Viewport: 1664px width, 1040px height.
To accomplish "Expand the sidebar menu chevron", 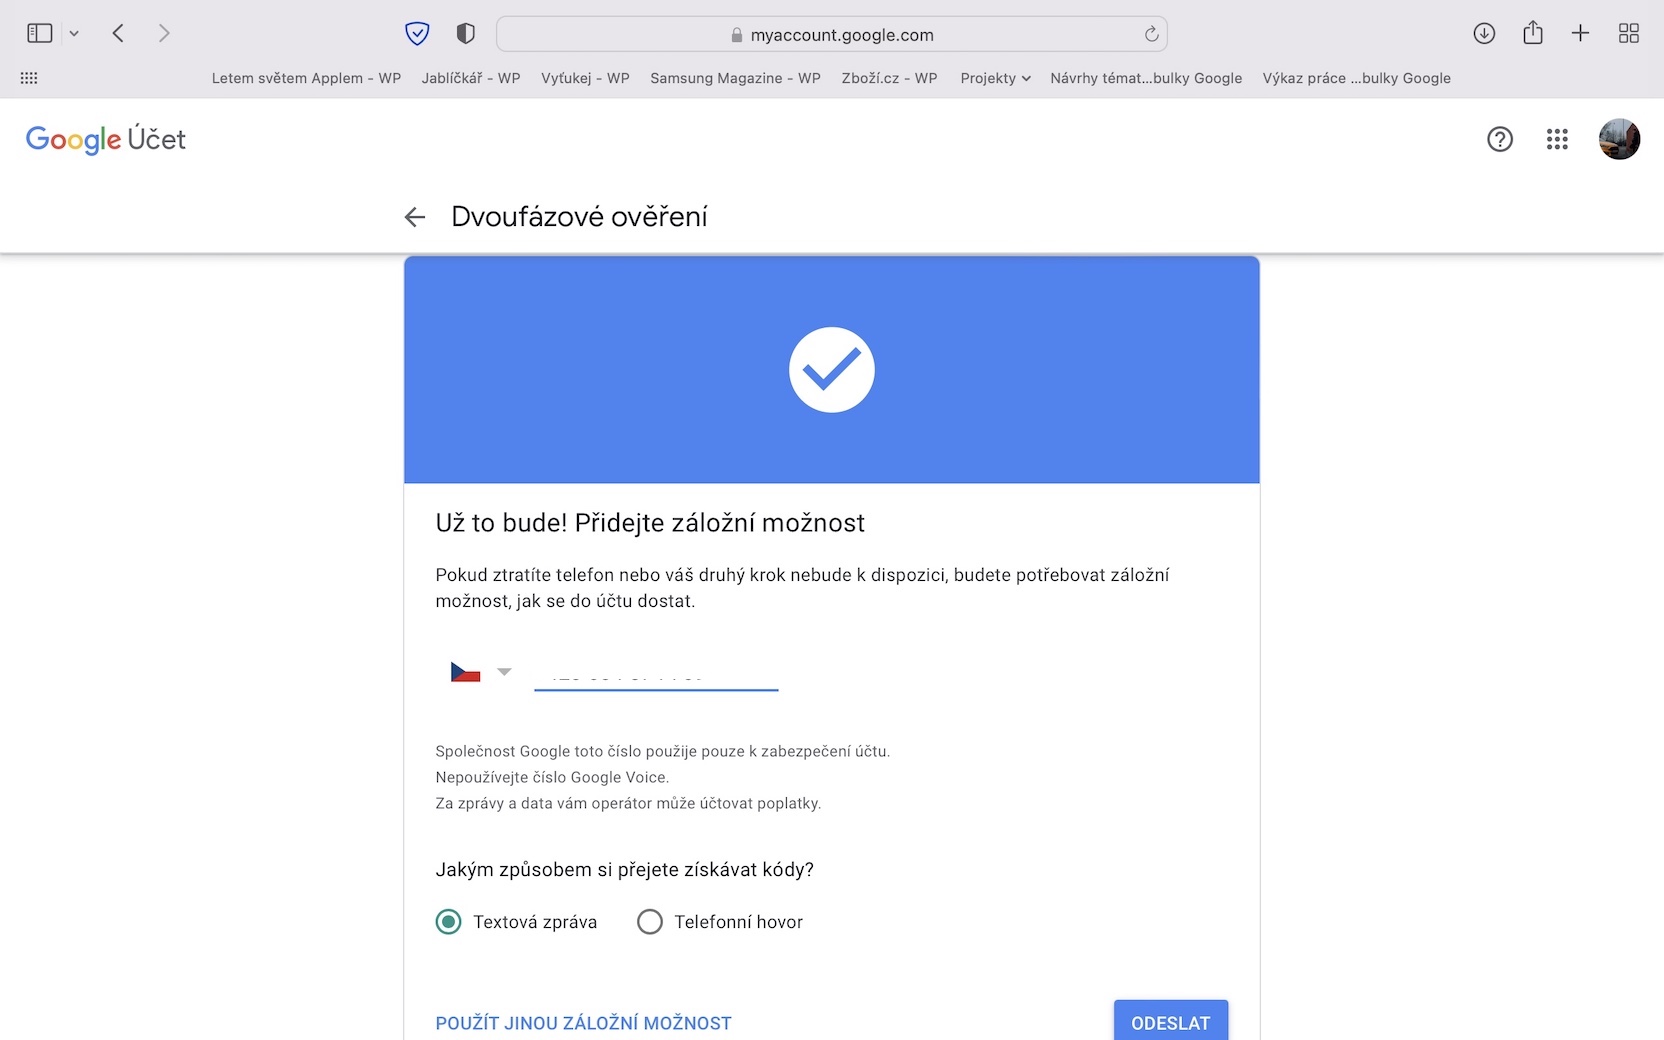I will click(74, 34).
